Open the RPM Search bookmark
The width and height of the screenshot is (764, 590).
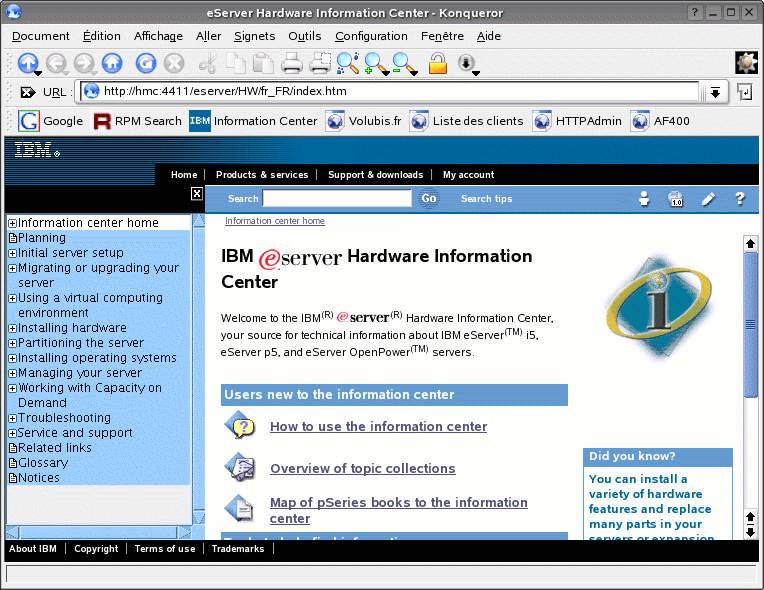coord(137,121)
